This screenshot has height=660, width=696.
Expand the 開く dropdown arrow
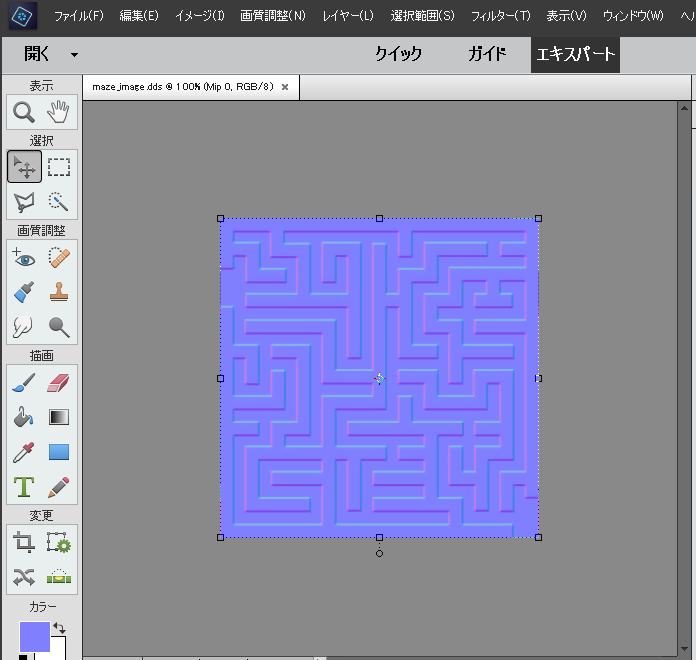click(75, 55)
